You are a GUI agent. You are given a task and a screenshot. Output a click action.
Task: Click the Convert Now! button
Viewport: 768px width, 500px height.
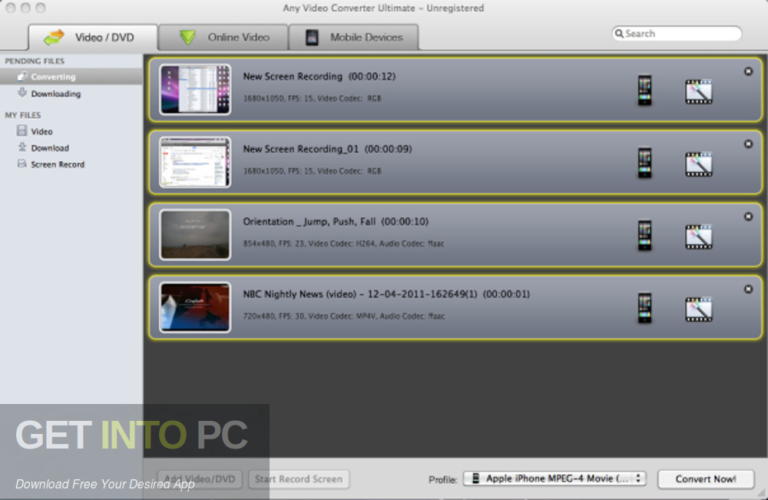[705, 479]
